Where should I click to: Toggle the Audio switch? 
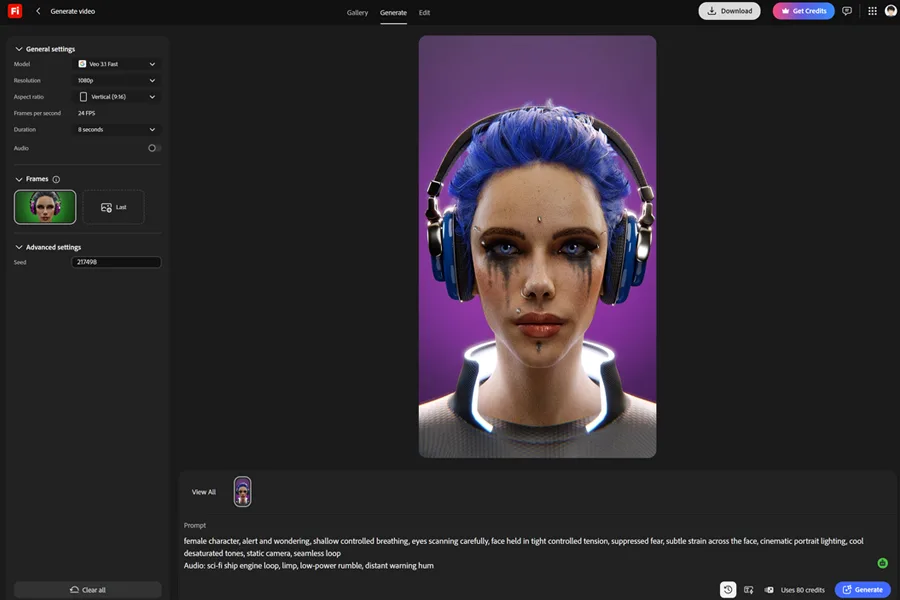(154, 148)
